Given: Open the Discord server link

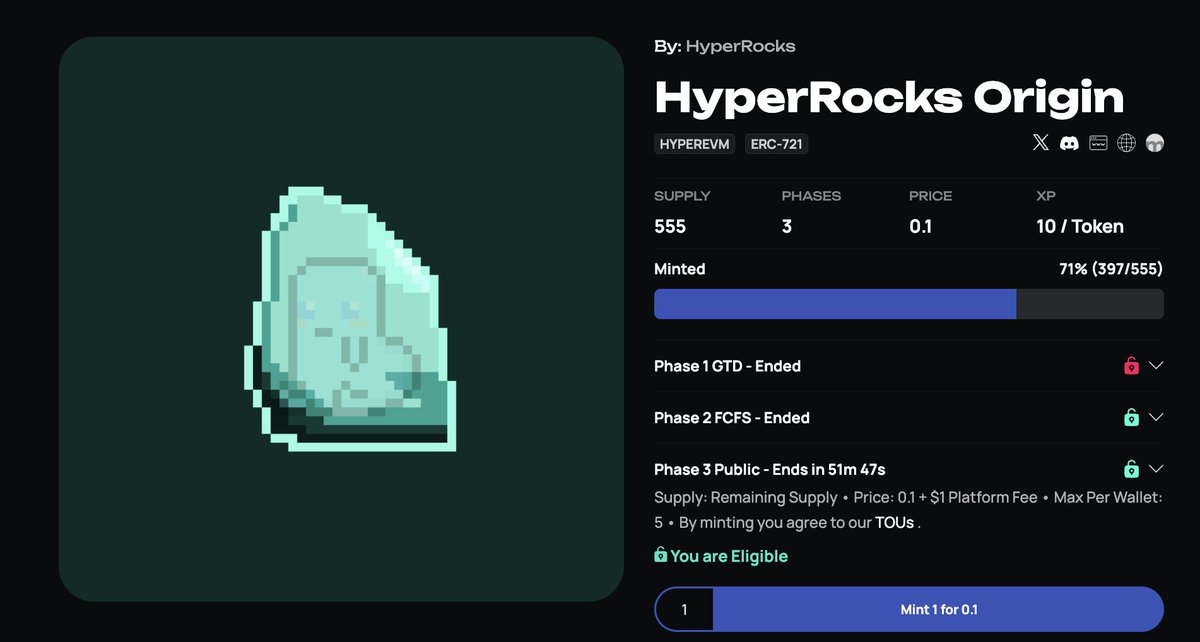Looking at the screenshot, I should pyautogui.click(x=1069, y=144).
